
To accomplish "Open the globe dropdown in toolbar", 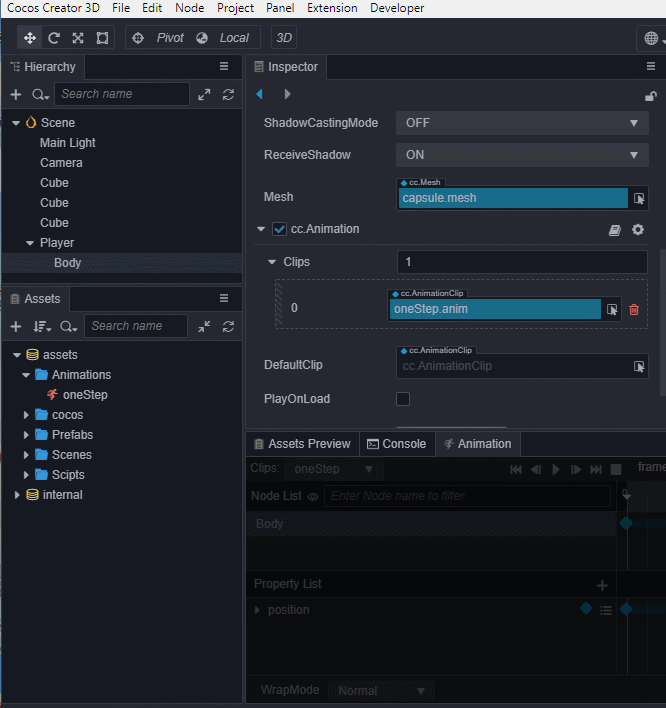I will 654,38.
